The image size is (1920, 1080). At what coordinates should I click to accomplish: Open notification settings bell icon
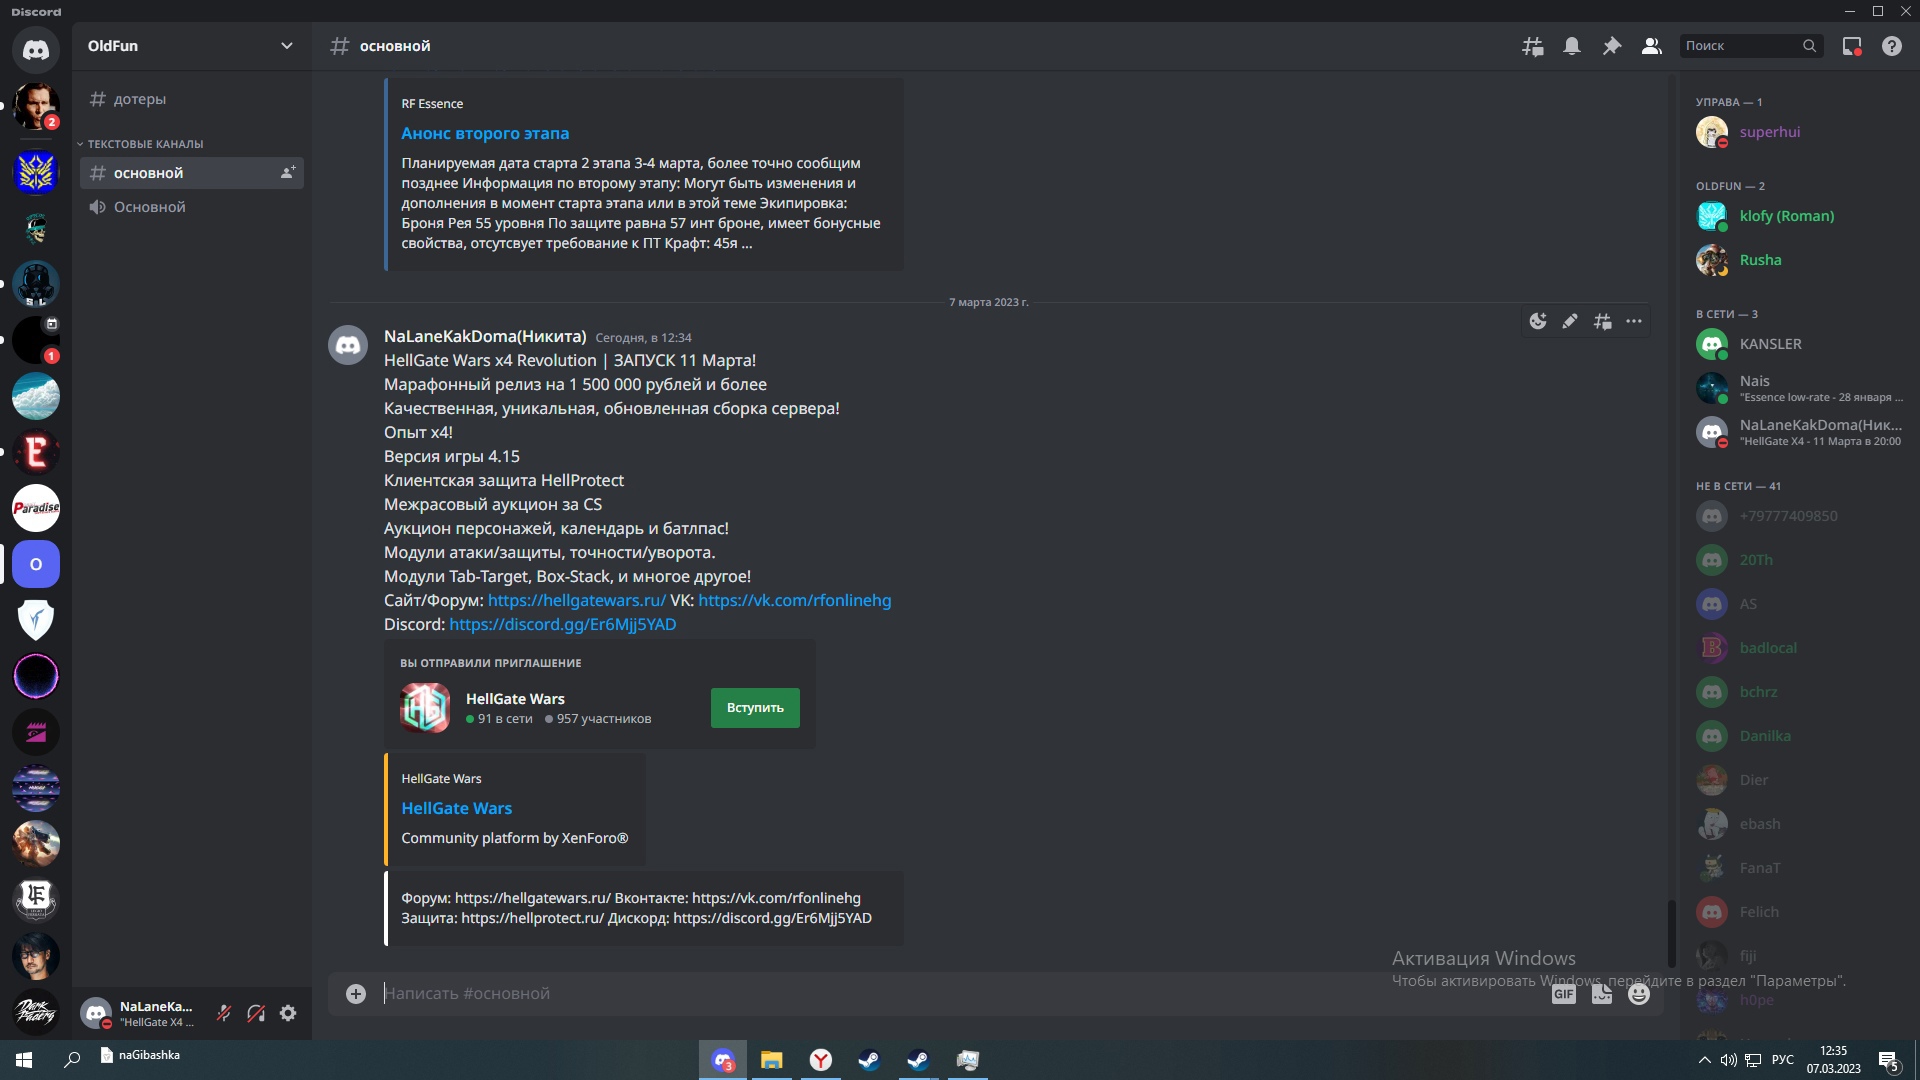[1572, 46]
